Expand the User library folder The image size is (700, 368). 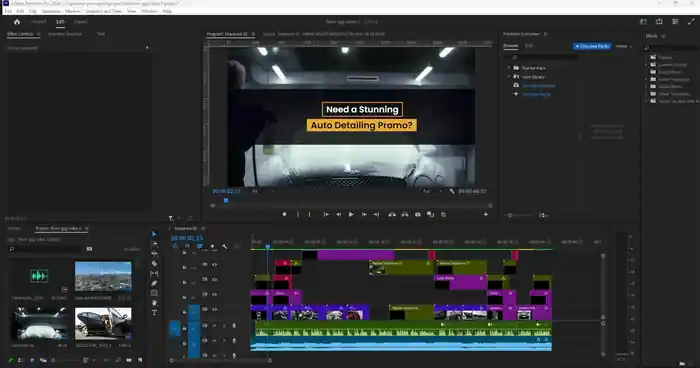[x=509, y=77]
